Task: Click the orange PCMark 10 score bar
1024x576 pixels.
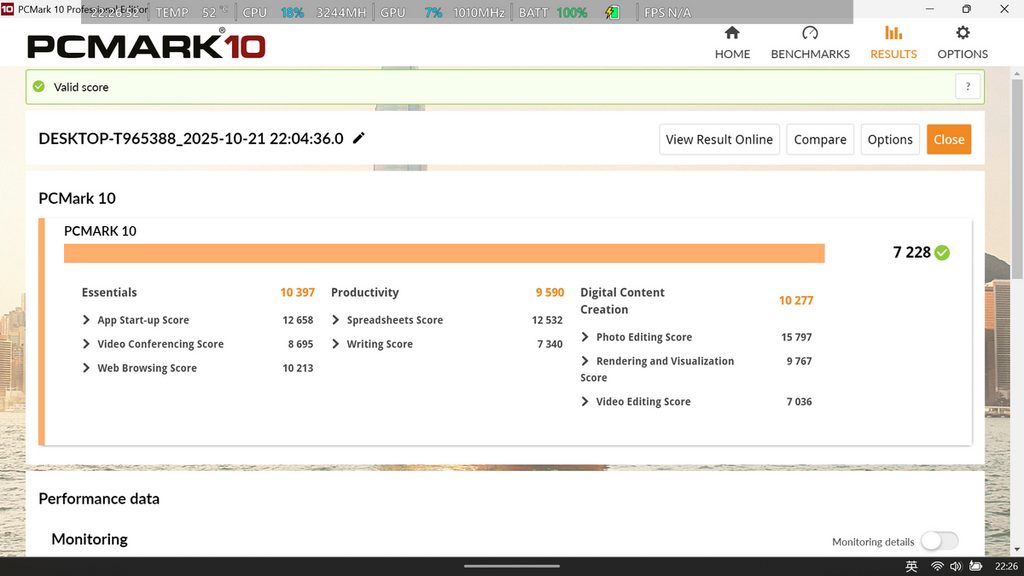Action: click(x=444, y=253)
